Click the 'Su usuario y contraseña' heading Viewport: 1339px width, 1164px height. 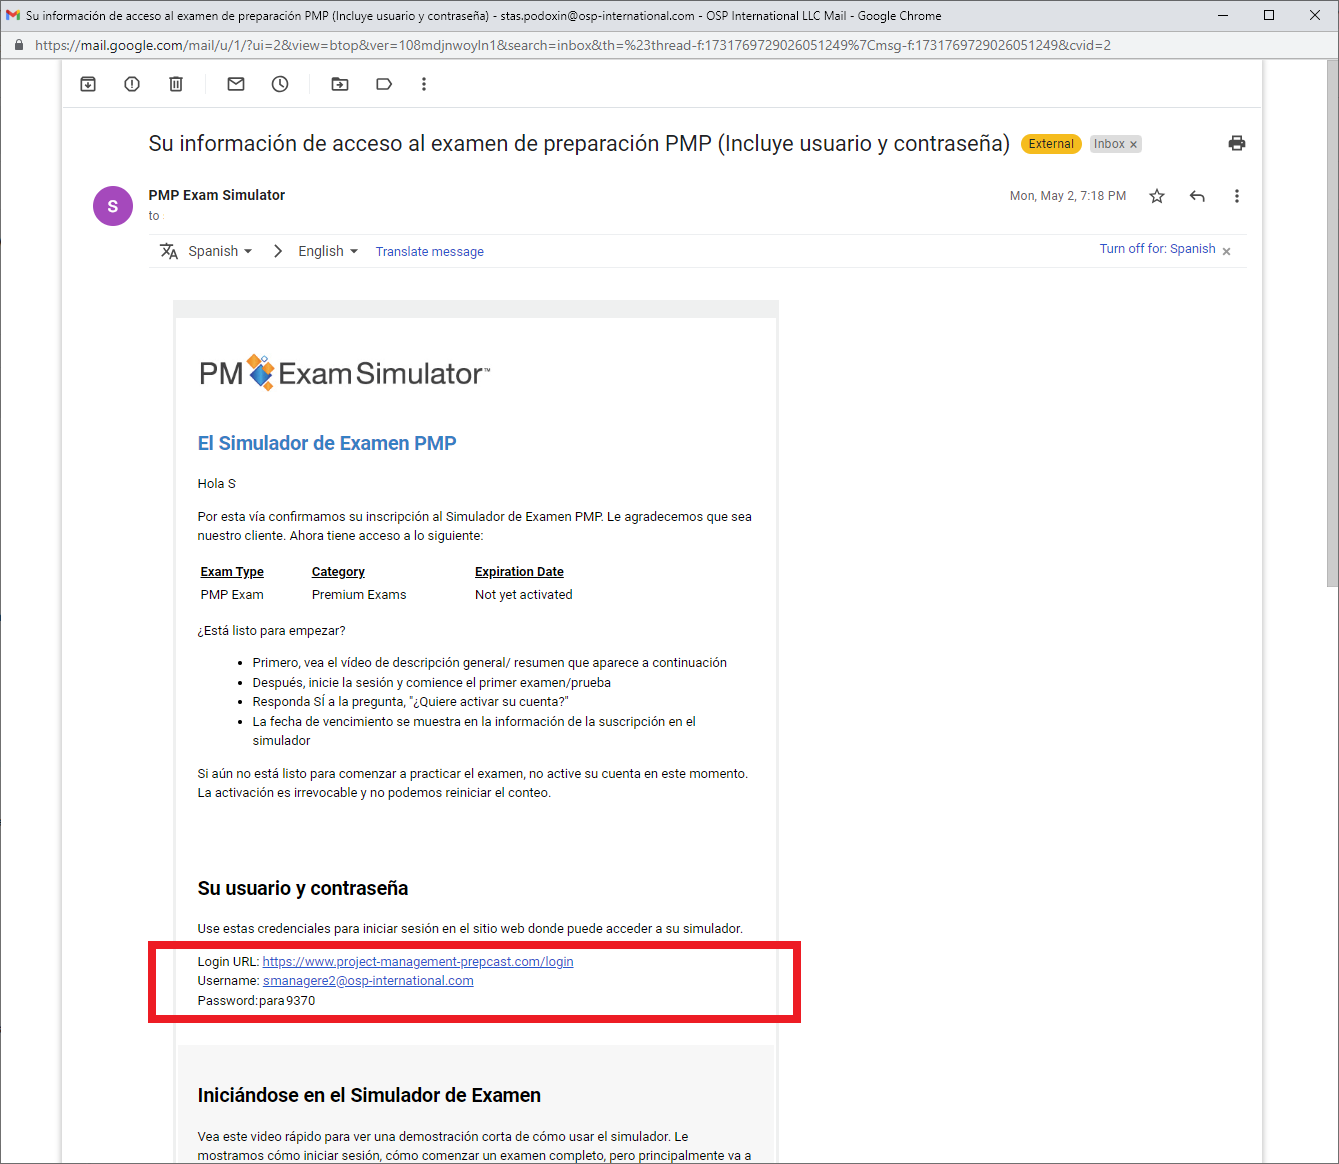point(303,888)
